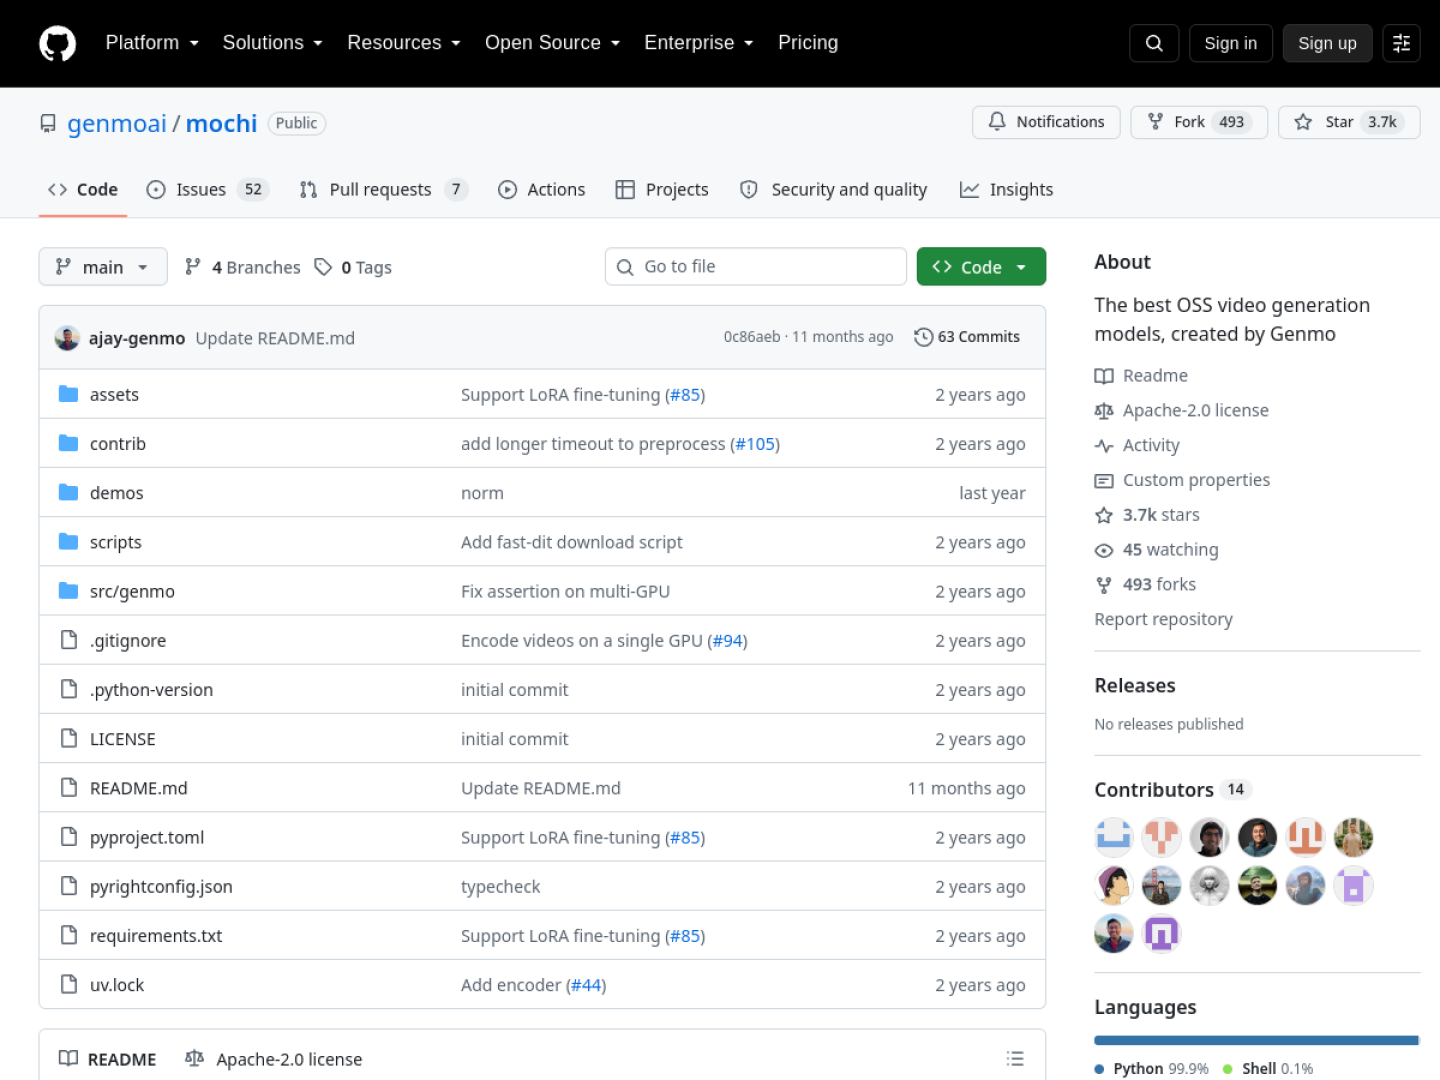Viewport: 1440px width, 1080px height.
Task: Open the search magnifier in header
Action: pos(1154,43)
